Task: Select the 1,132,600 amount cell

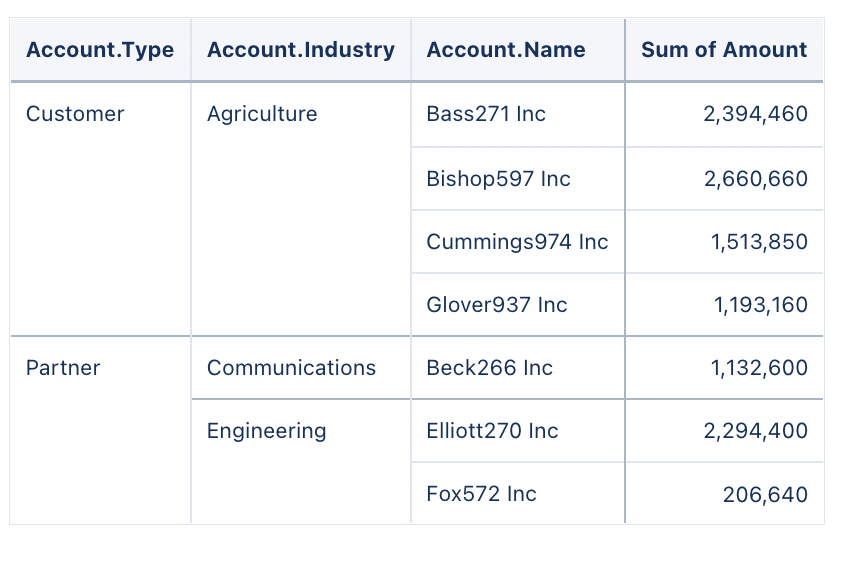Action: [x=725, y=368]
